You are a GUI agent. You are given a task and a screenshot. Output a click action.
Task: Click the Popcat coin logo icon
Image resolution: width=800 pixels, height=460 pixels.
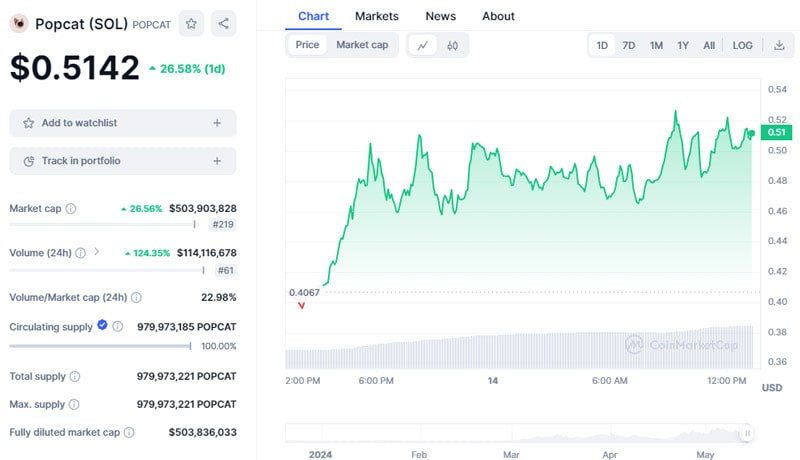pyautogui.click(x=19, y=23)
